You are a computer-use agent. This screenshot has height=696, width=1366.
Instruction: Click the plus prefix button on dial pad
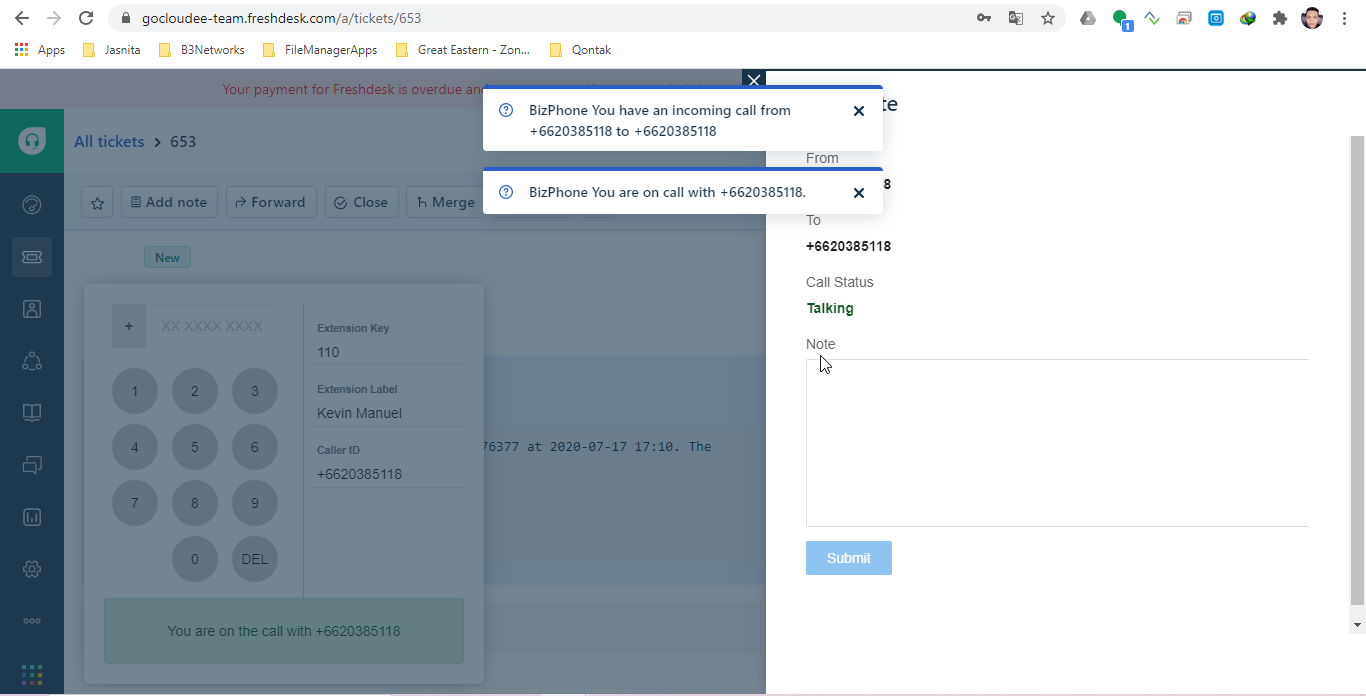129,326
